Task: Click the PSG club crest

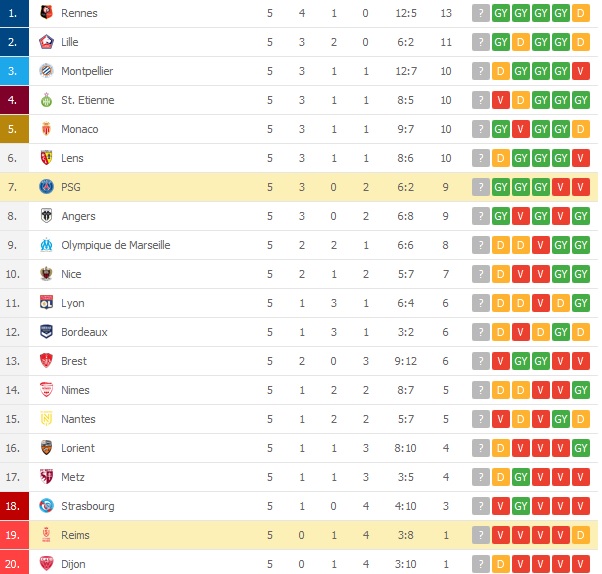Action: click(x=45, y=187)
